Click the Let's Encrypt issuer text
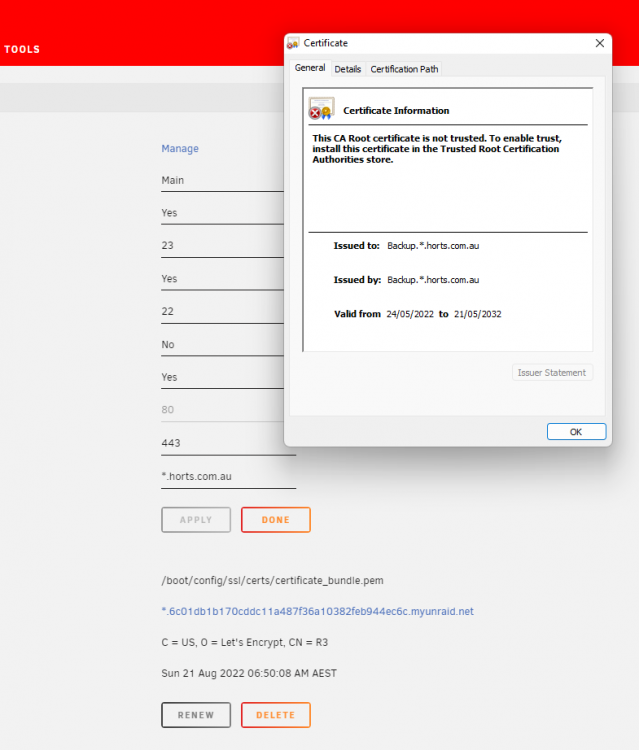 (245, 642)
